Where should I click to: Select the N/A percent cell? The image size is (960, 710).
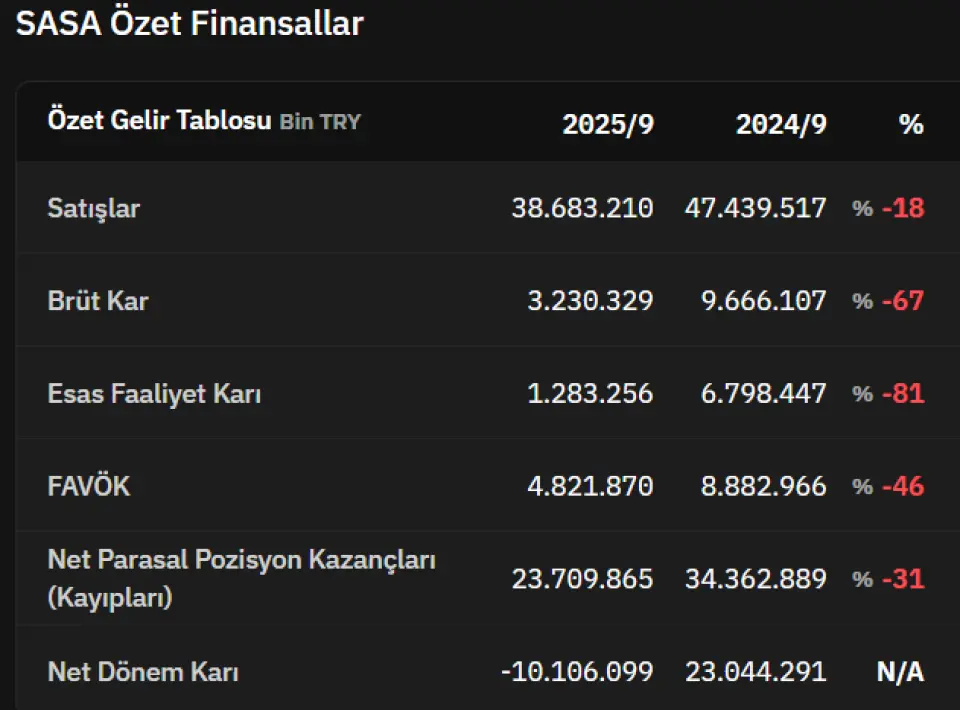900,672
